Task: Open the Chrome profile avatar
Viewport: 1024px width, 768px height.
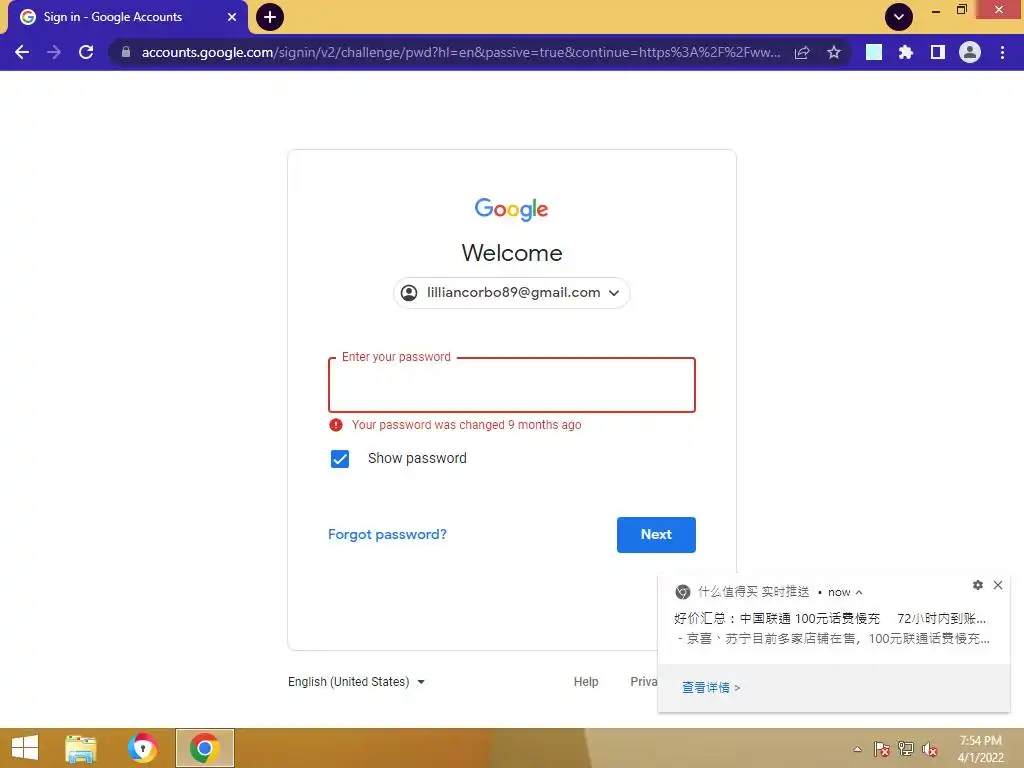Action: (x=970, y=52)
